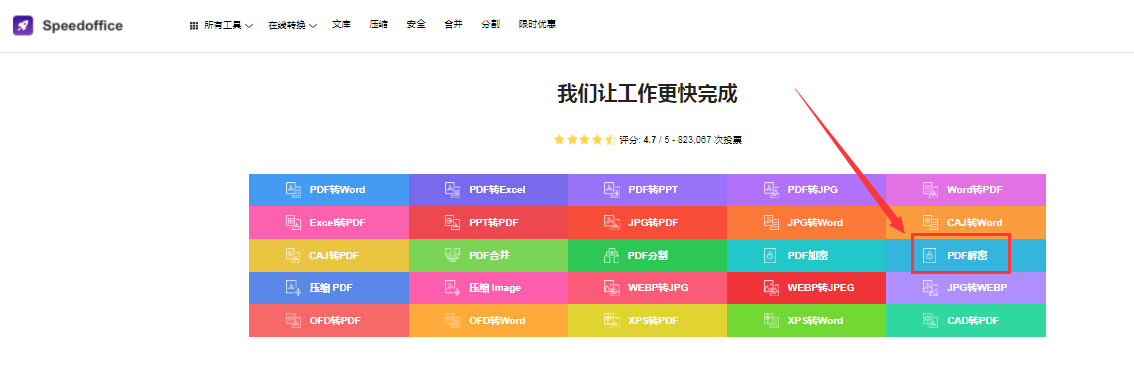
Task: Click the JPG转PDF tile icon
Action: coord(611,222)
